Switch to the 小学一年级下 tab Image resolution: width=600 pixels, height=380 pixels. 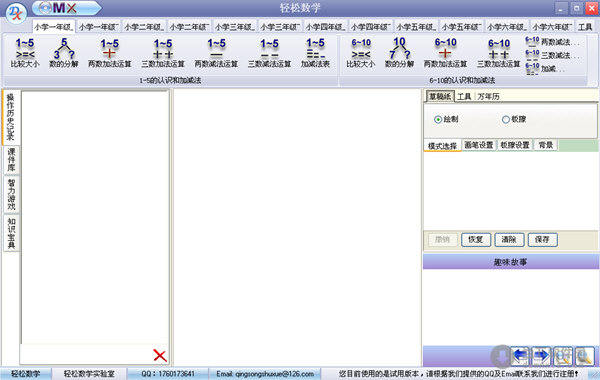click(x=99, y=27)
